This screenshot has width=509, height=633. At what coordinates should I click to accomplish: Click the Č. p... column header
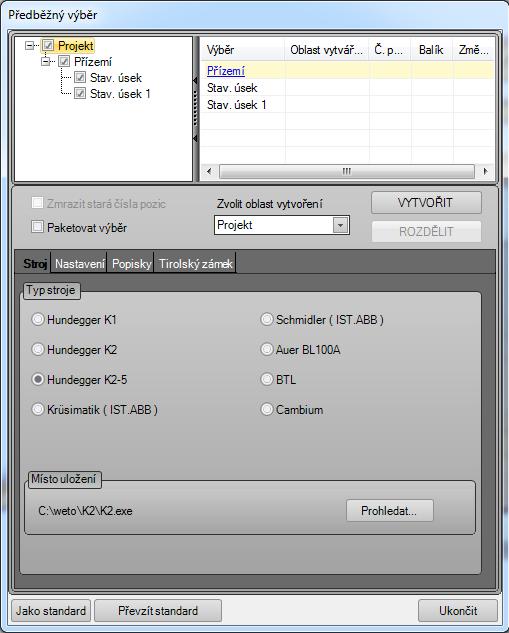[390, 50]
